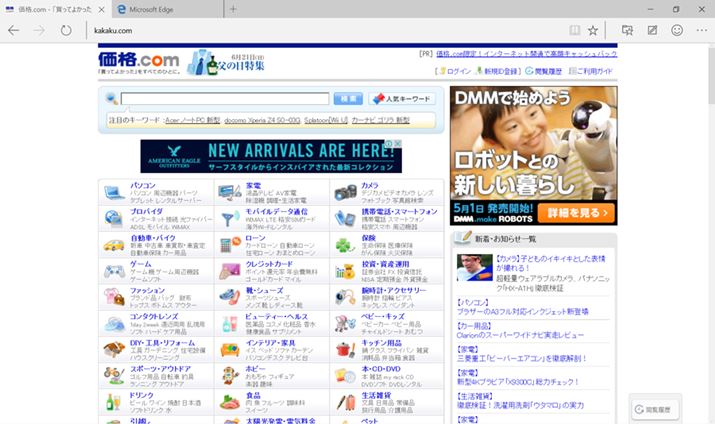Add page to favorites with star icon

click(593, 31)
